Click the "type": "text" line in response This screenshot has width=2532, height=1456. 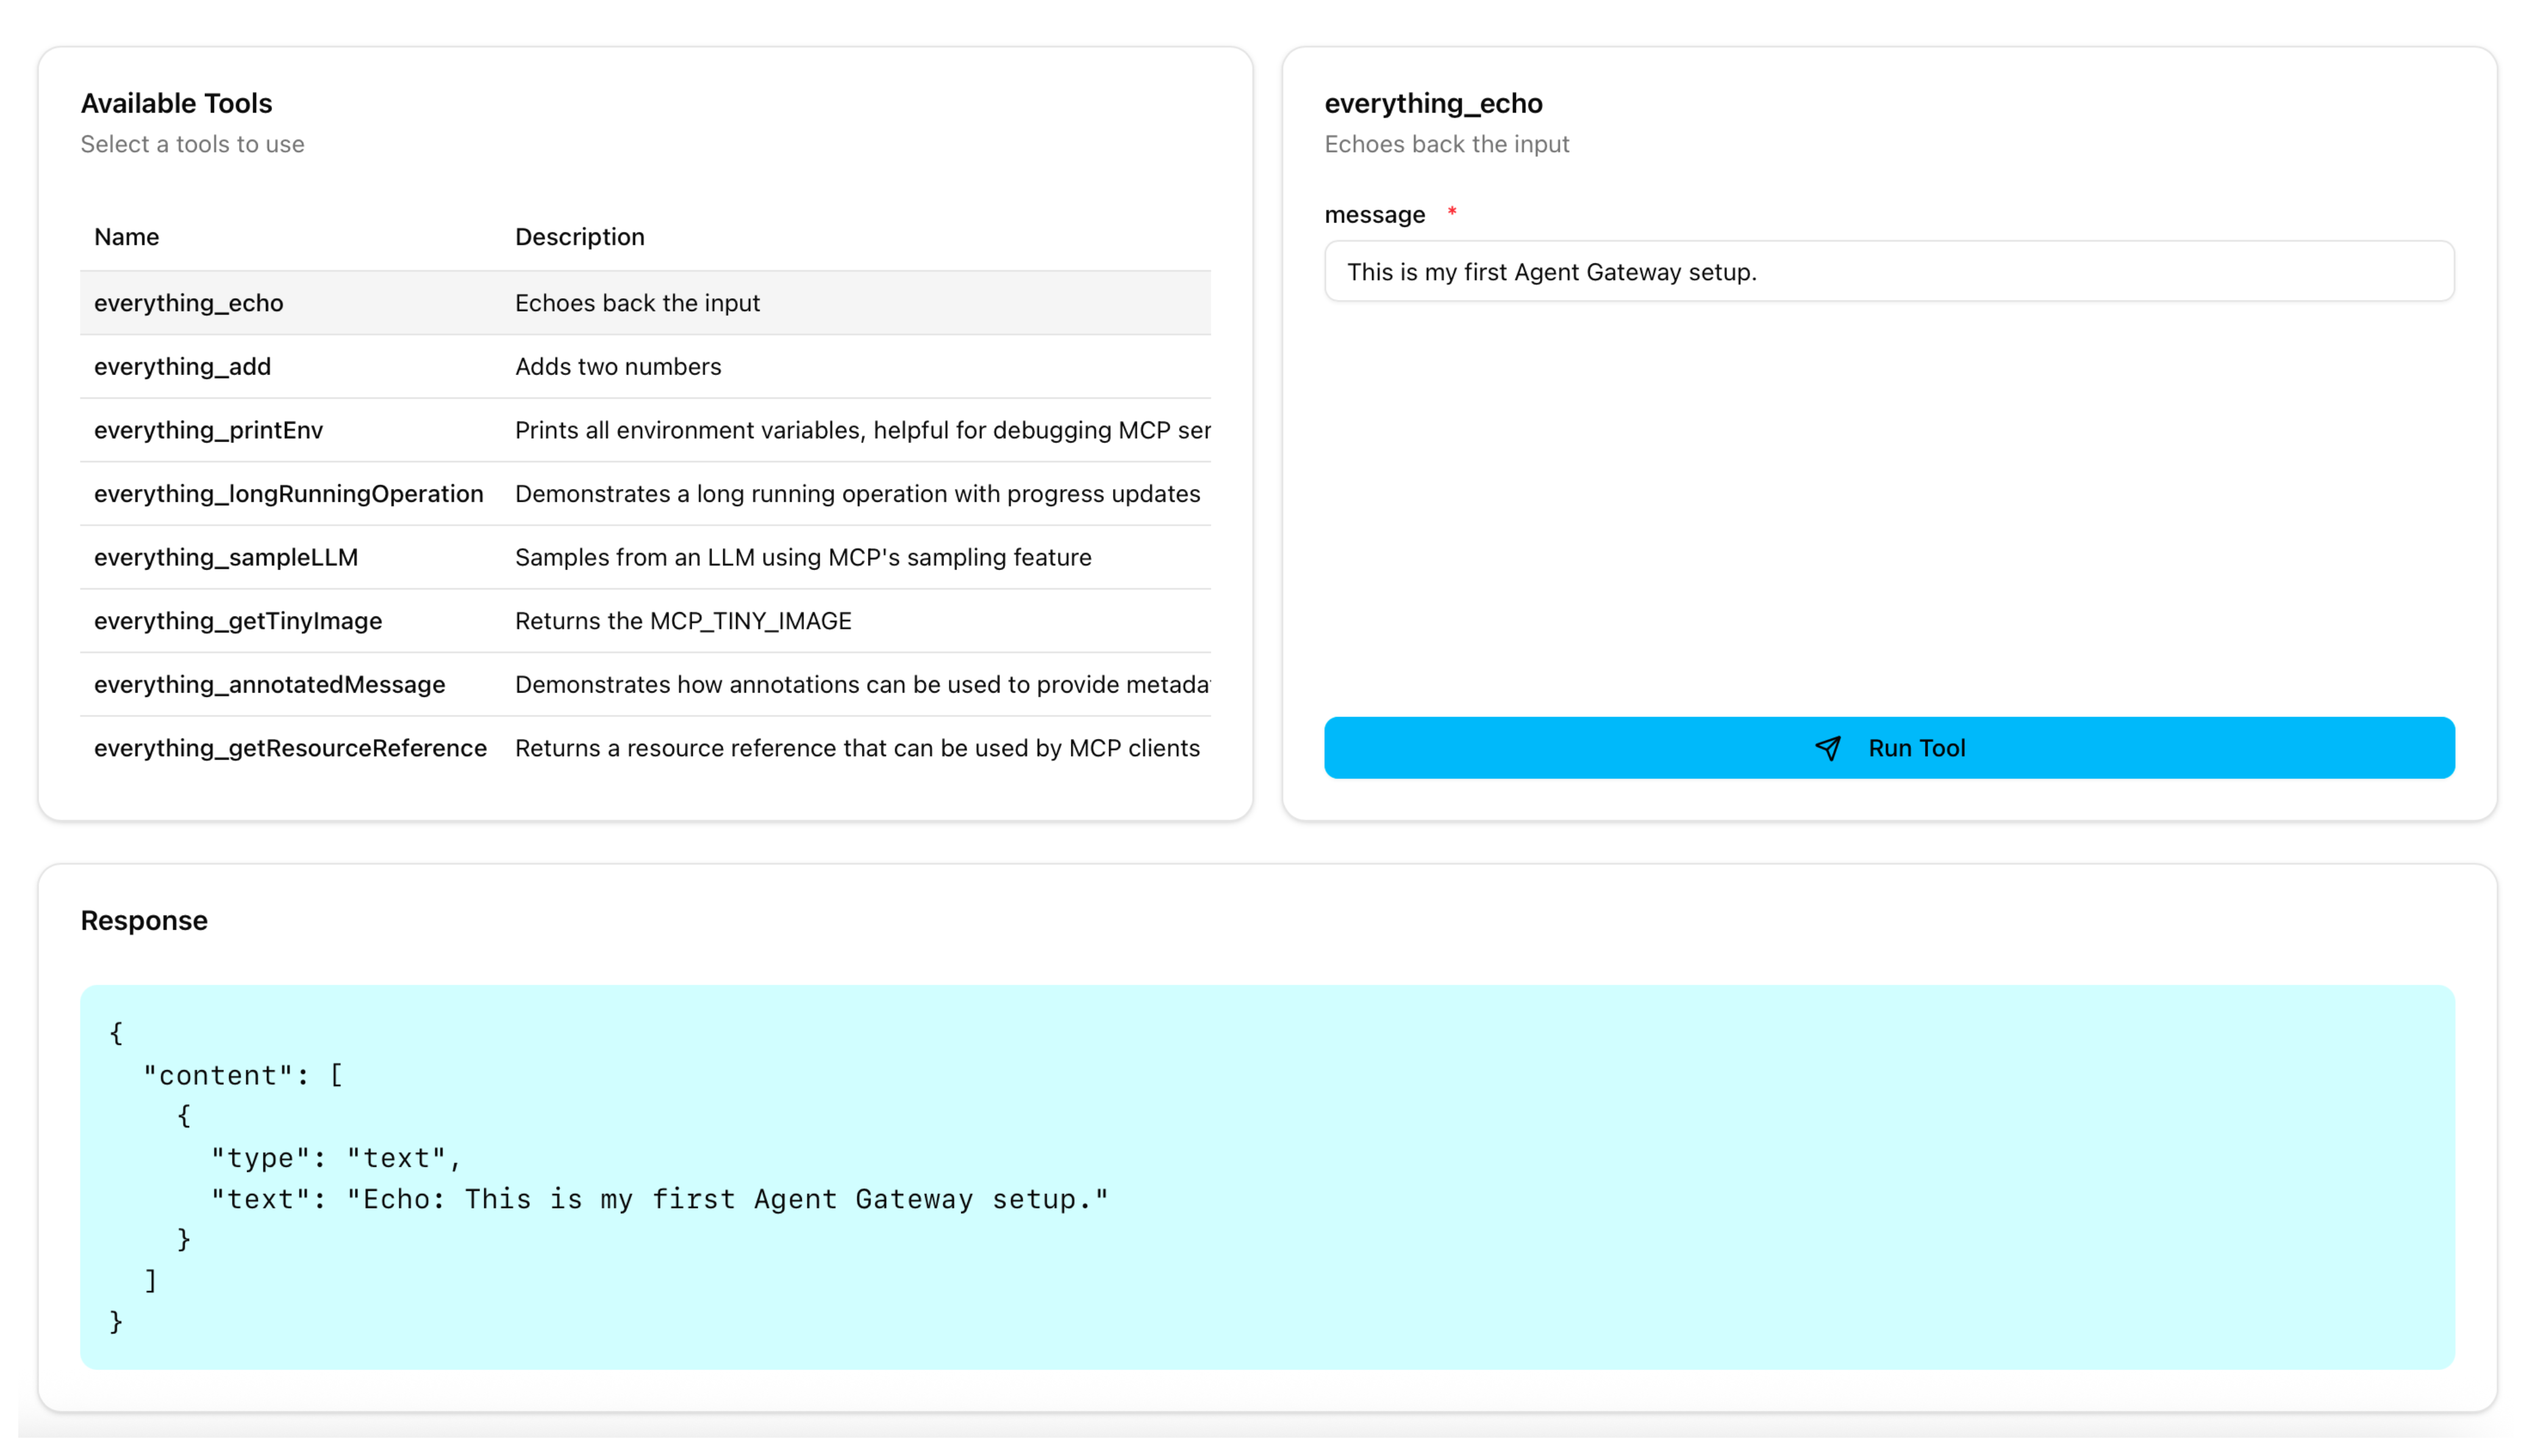(x=336, y=1158)
